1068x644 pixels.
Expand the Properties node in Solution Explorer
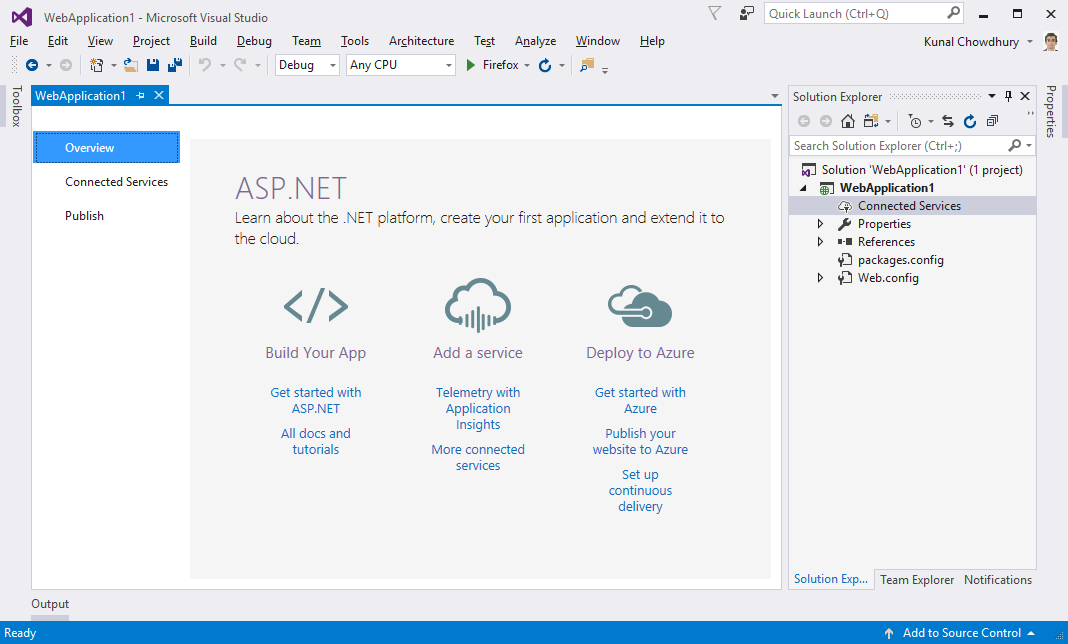[821, 224]
